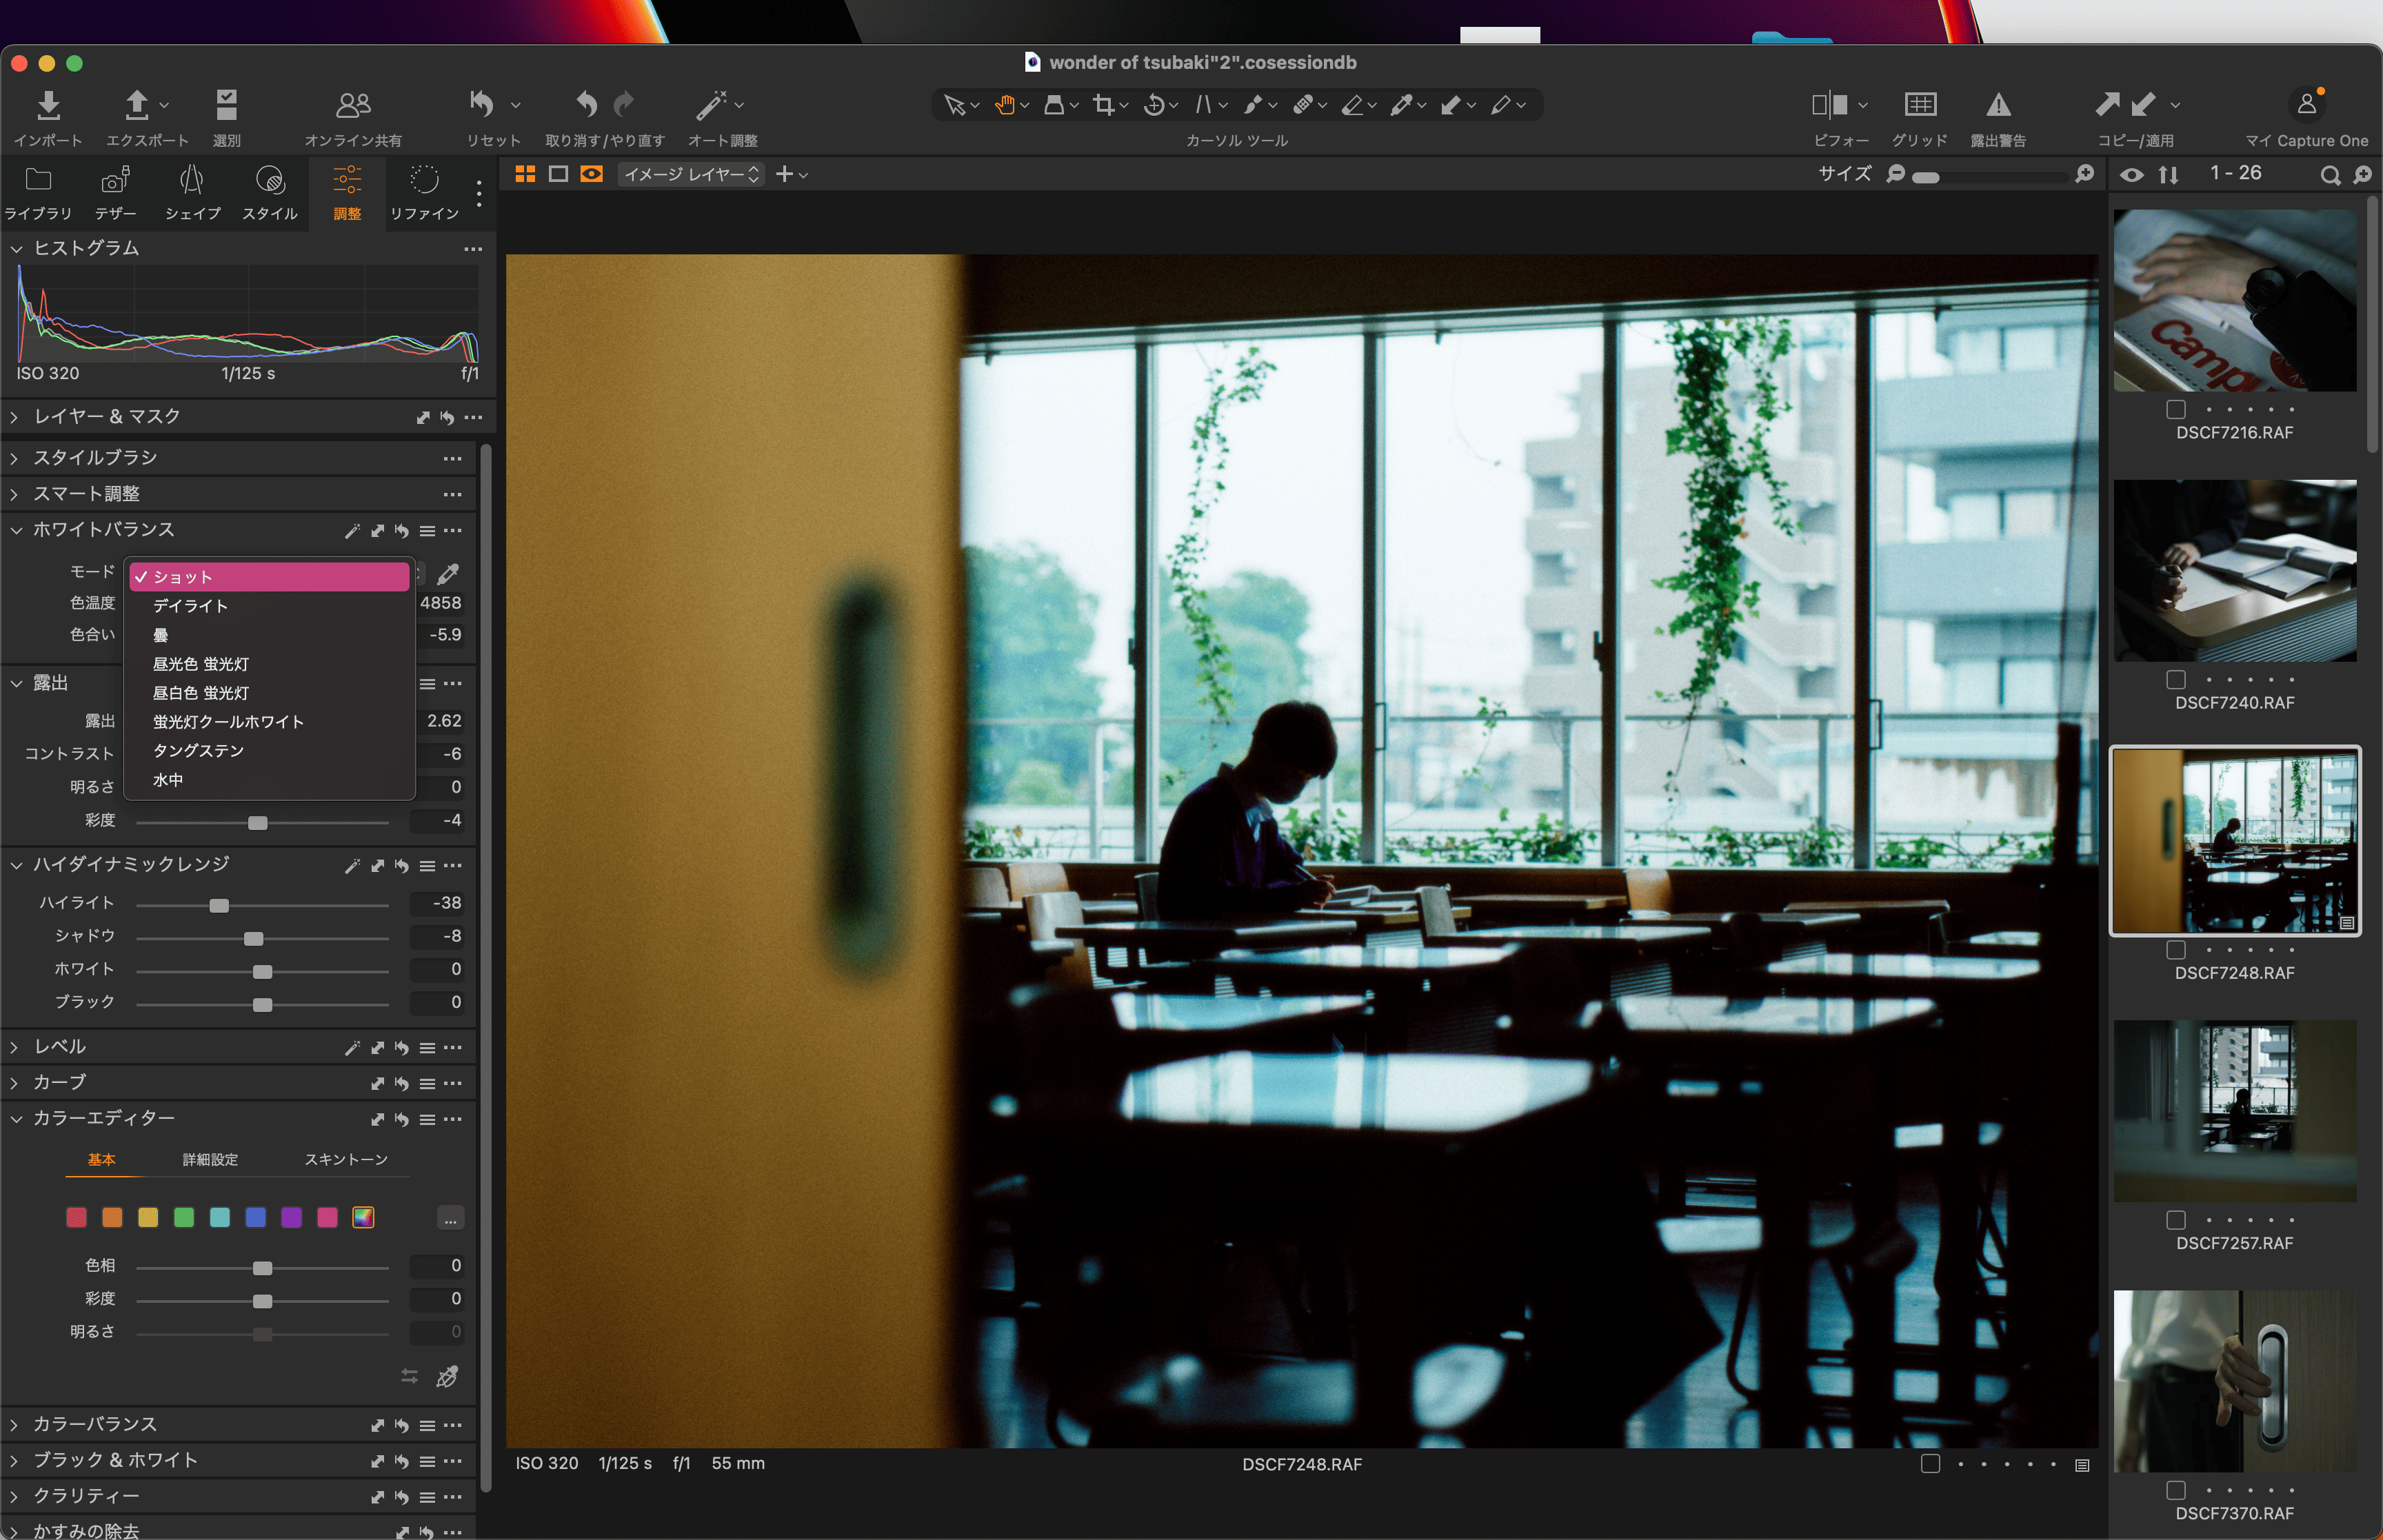The width and height of the screenshot is (2383, 1540).
Task: Collapse the Exposure (露出) panel
Action: point(16,683)
